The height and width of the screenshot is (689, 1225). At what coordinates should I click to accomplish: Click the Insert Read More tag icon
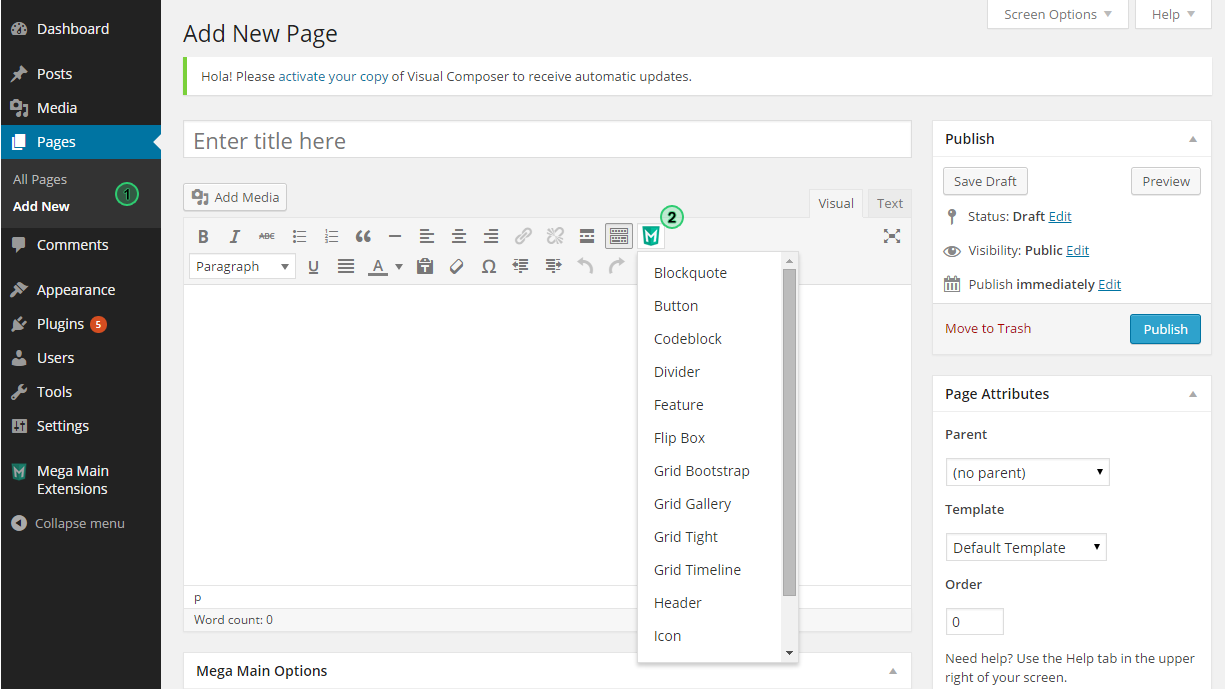(x=587, y=237)
